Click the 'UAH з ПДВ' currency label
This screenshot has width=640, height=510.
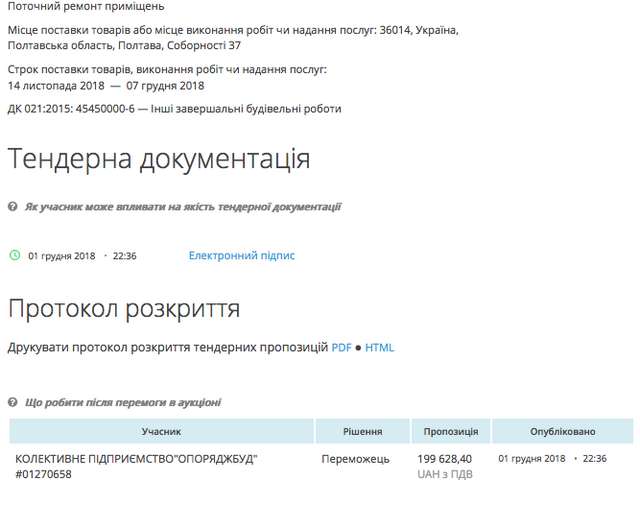444,474
